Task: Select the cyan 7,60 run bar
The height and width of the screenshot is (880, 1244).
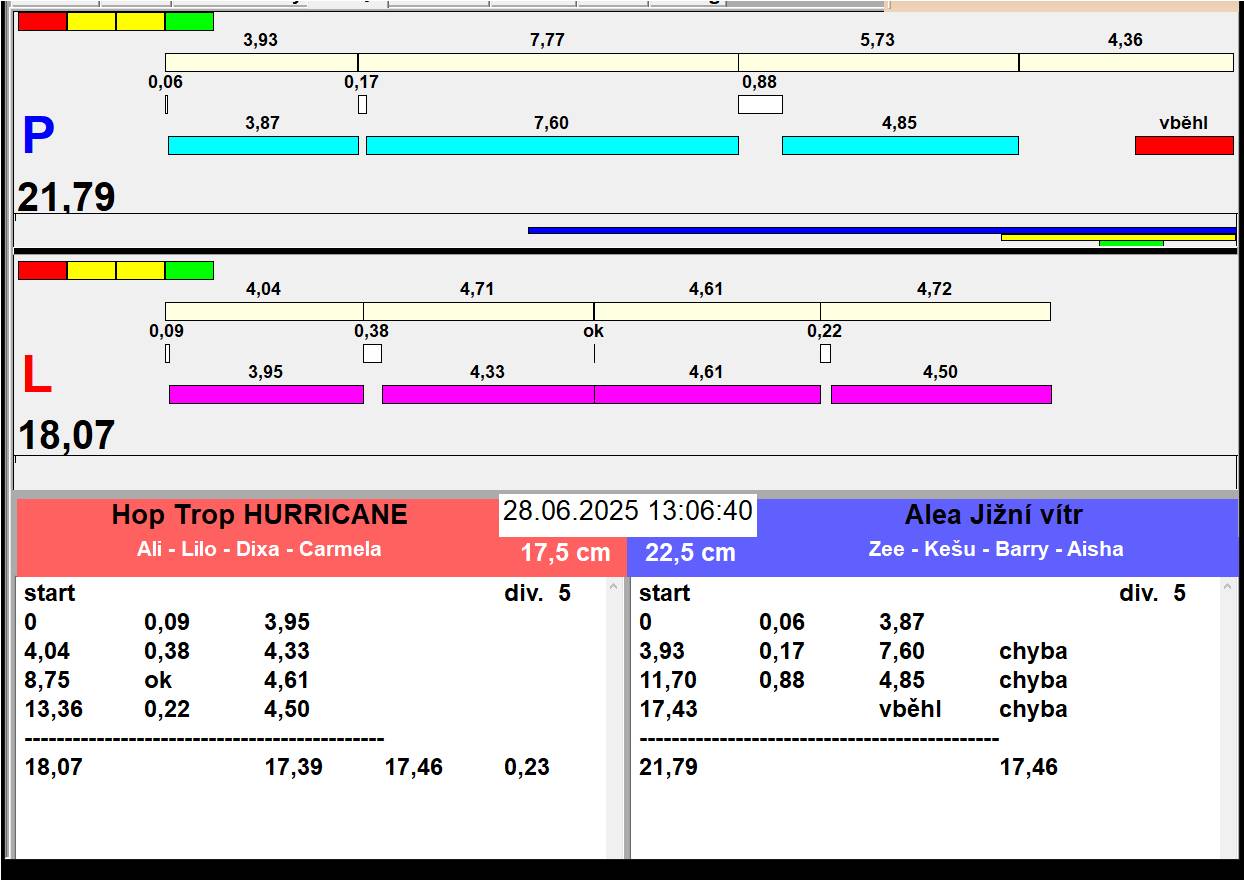Action: [x=552, y=145]
